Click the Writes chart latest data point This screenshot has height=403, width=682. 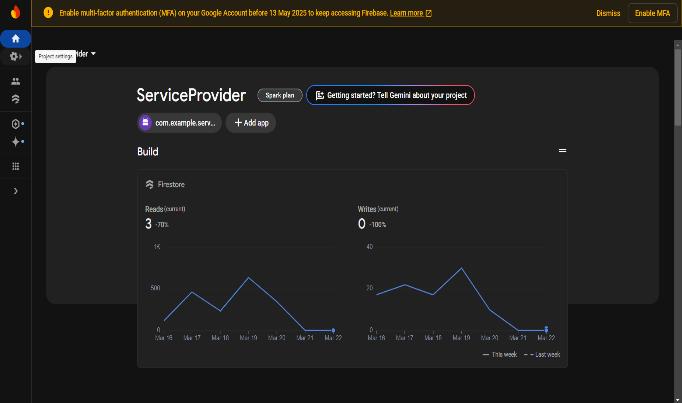tap(546, 330)
